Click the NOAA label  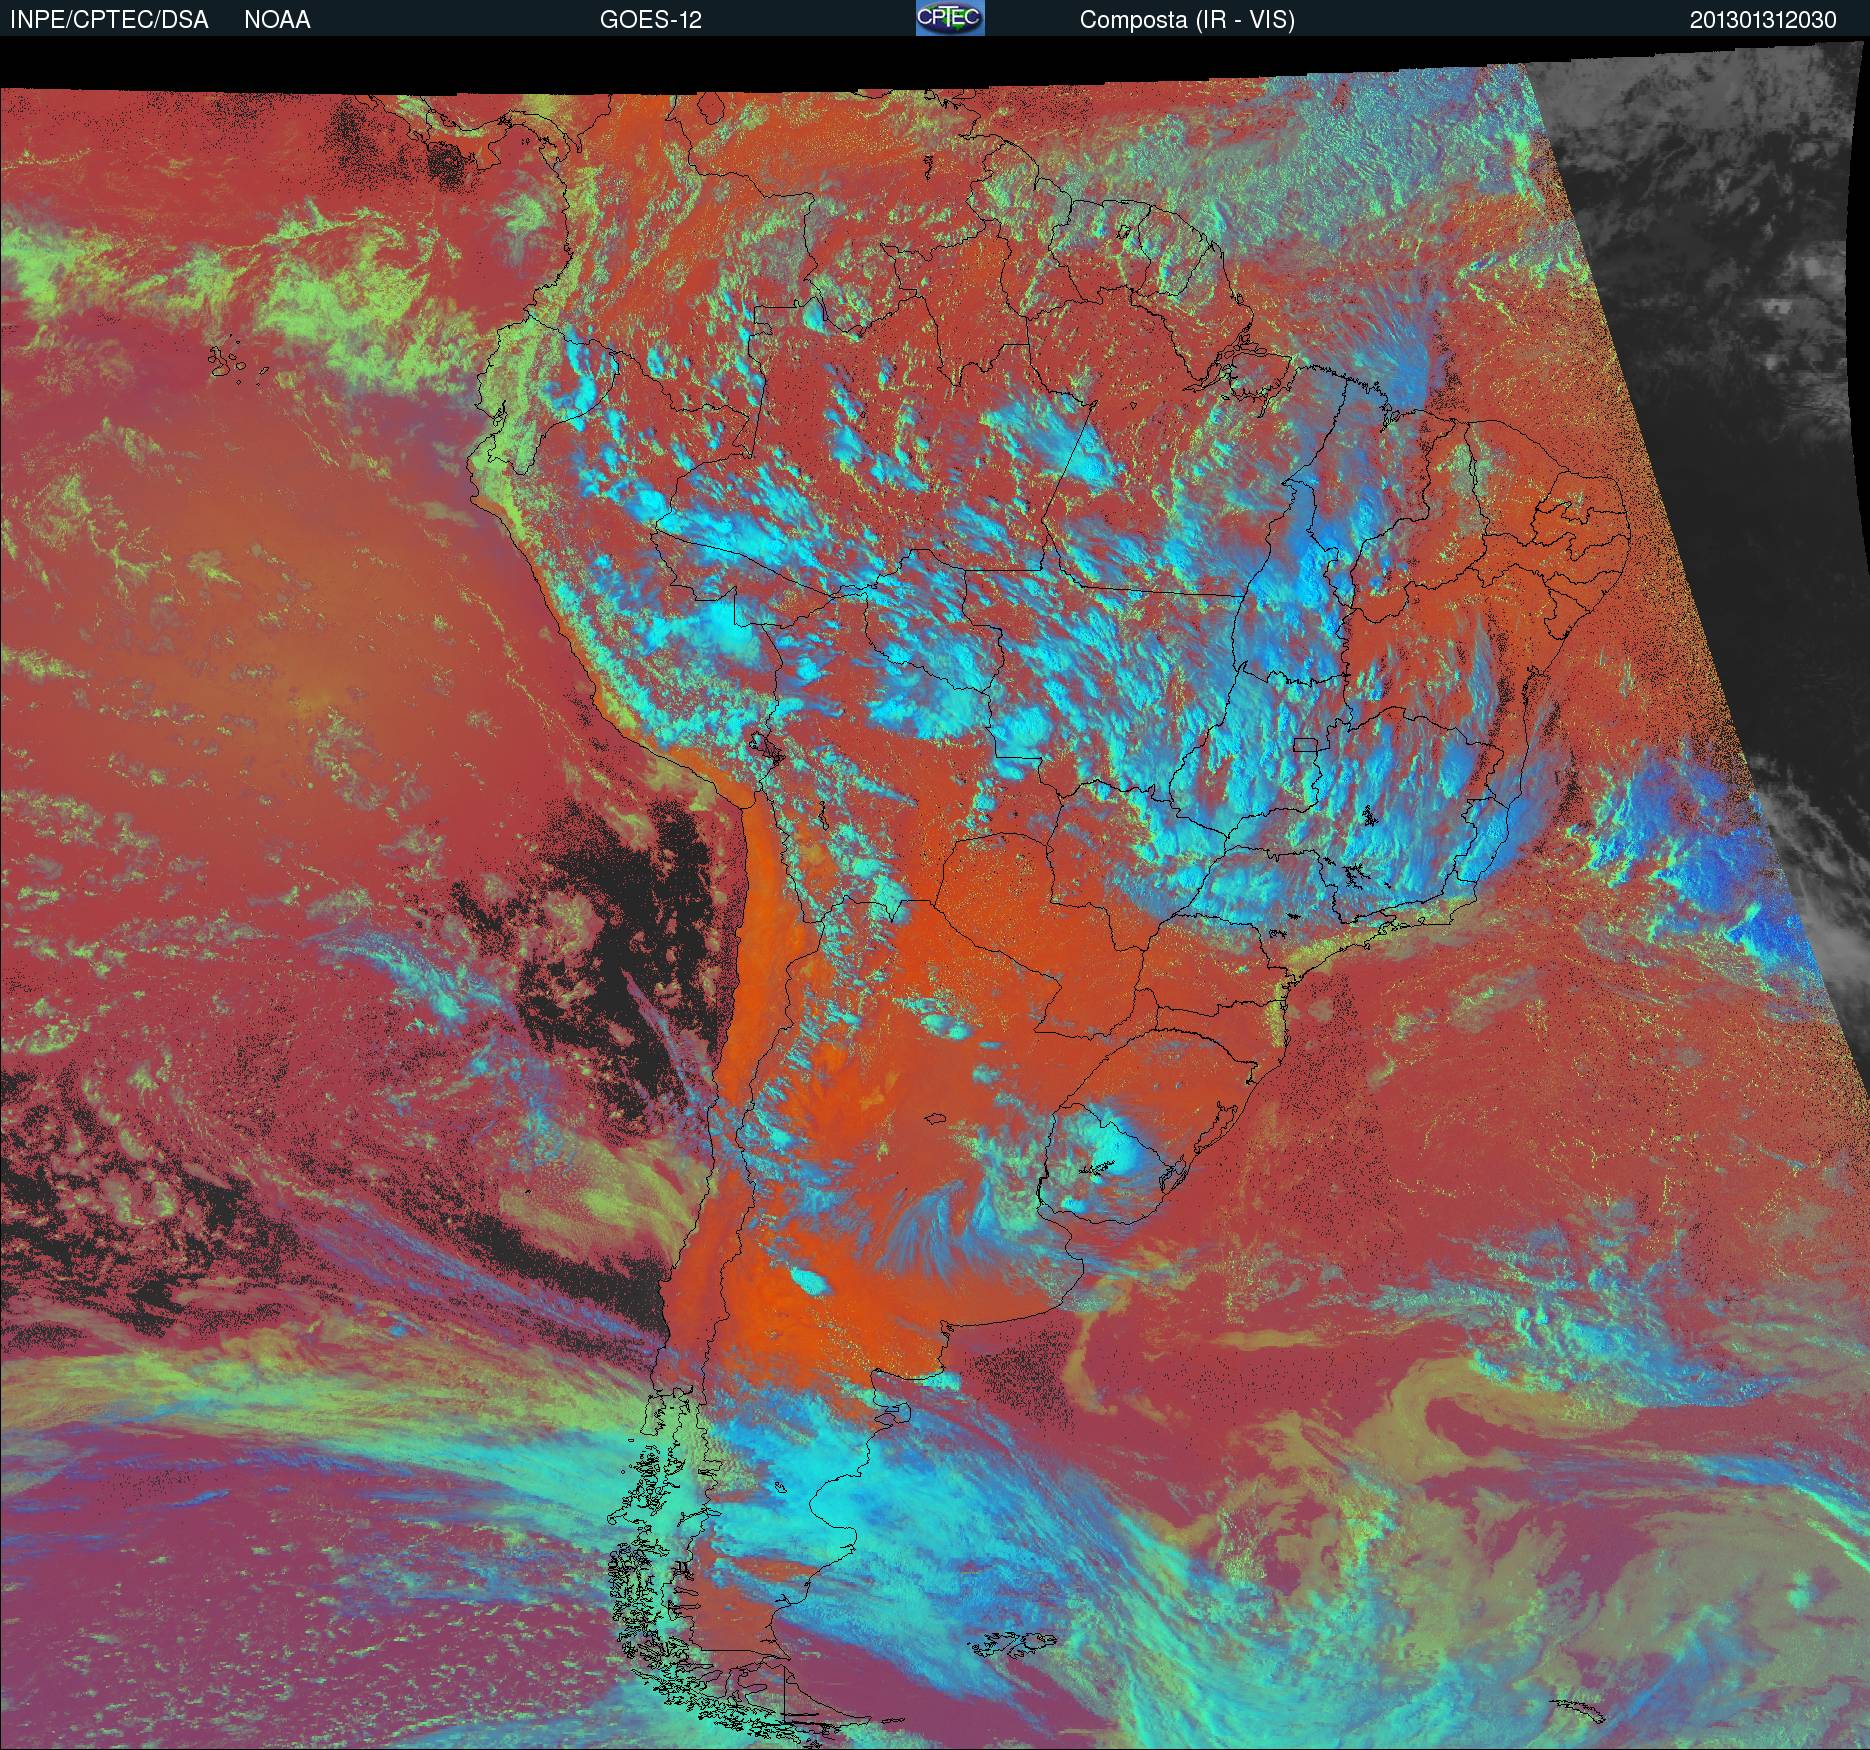click(x=277, y=20)
